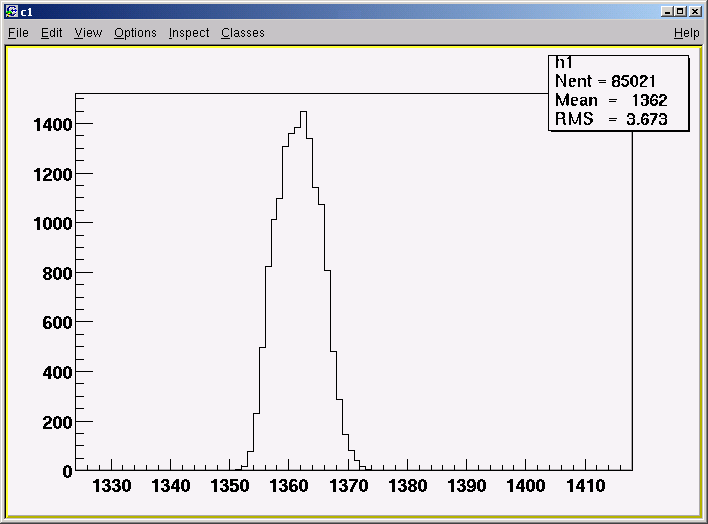The height and width of the screenshot is (524, 708).
Task: Click x-axis label 1410
Action: pos(586,486)
